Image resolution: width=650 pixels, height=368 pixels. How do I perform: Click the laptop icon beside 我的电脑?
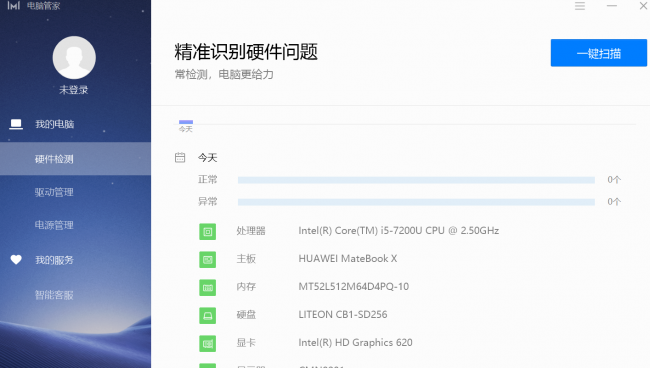(x=16, y=124)
